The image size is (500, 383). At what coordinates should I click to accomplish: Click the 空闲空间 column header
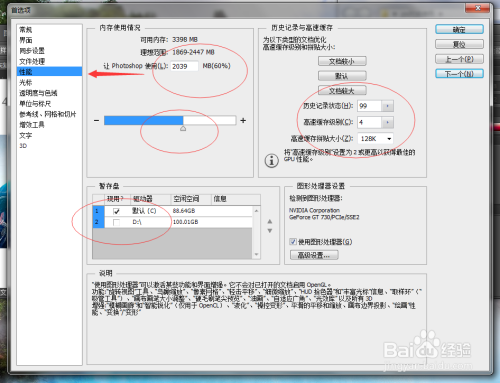point(191,199)
